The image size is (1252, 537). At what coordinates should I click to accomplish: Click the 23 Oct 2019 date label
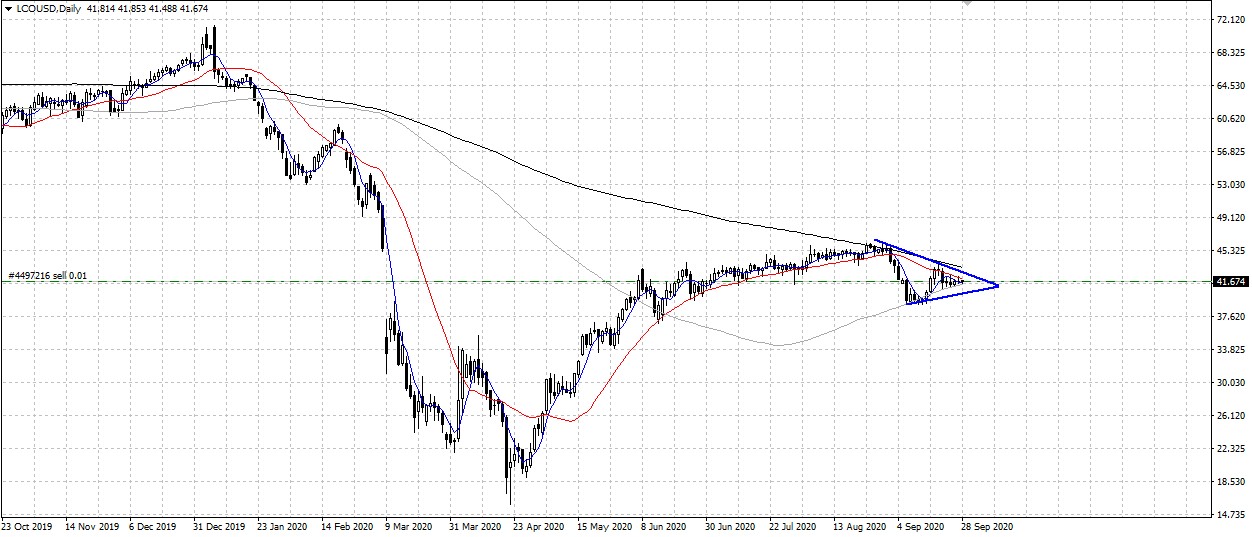(26, 525)
